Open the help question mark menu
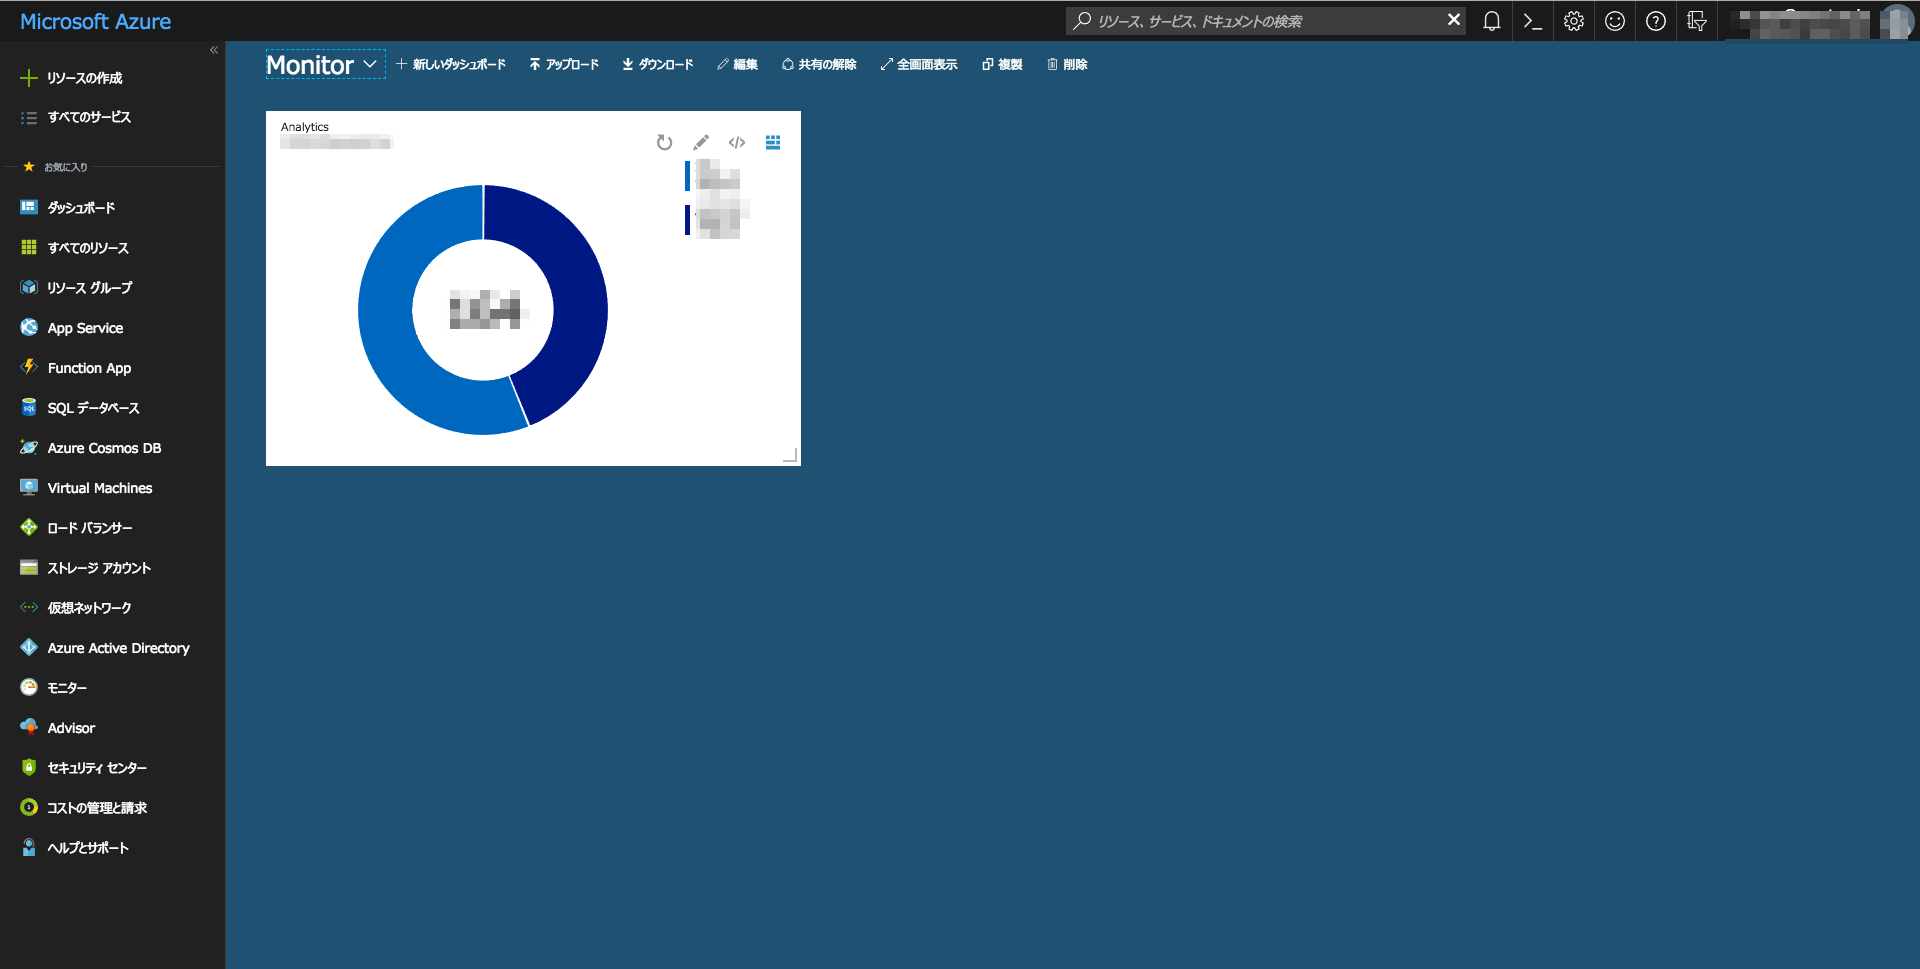1920x969 pixels. coord(1656,21)
